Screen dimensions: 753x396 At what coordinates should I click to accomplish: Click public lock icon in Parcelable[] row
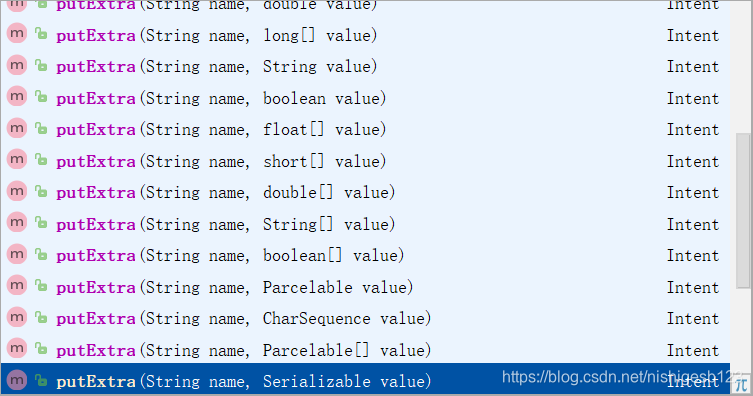coord(41,348)
